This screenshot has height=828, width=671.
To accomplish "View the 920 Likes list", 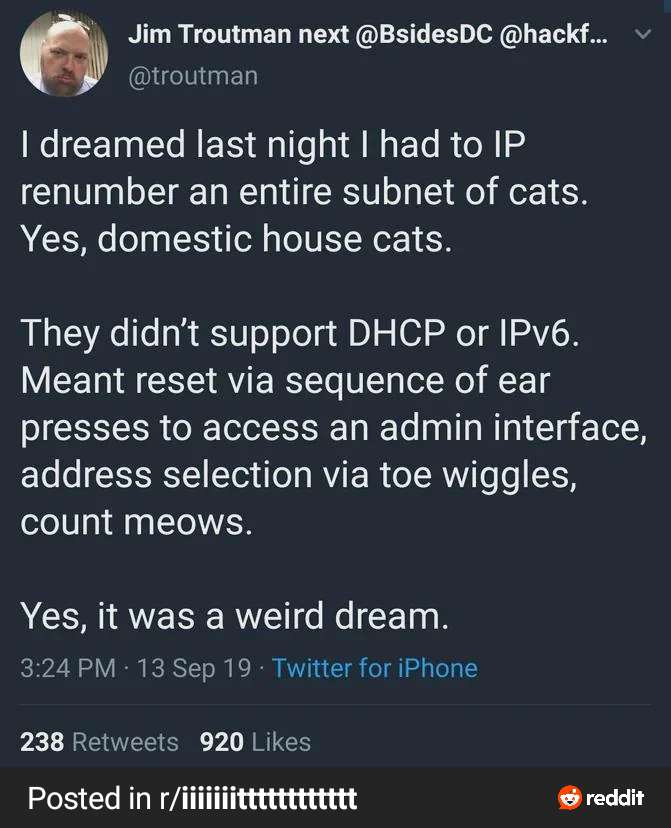I will tap(255, 742).
